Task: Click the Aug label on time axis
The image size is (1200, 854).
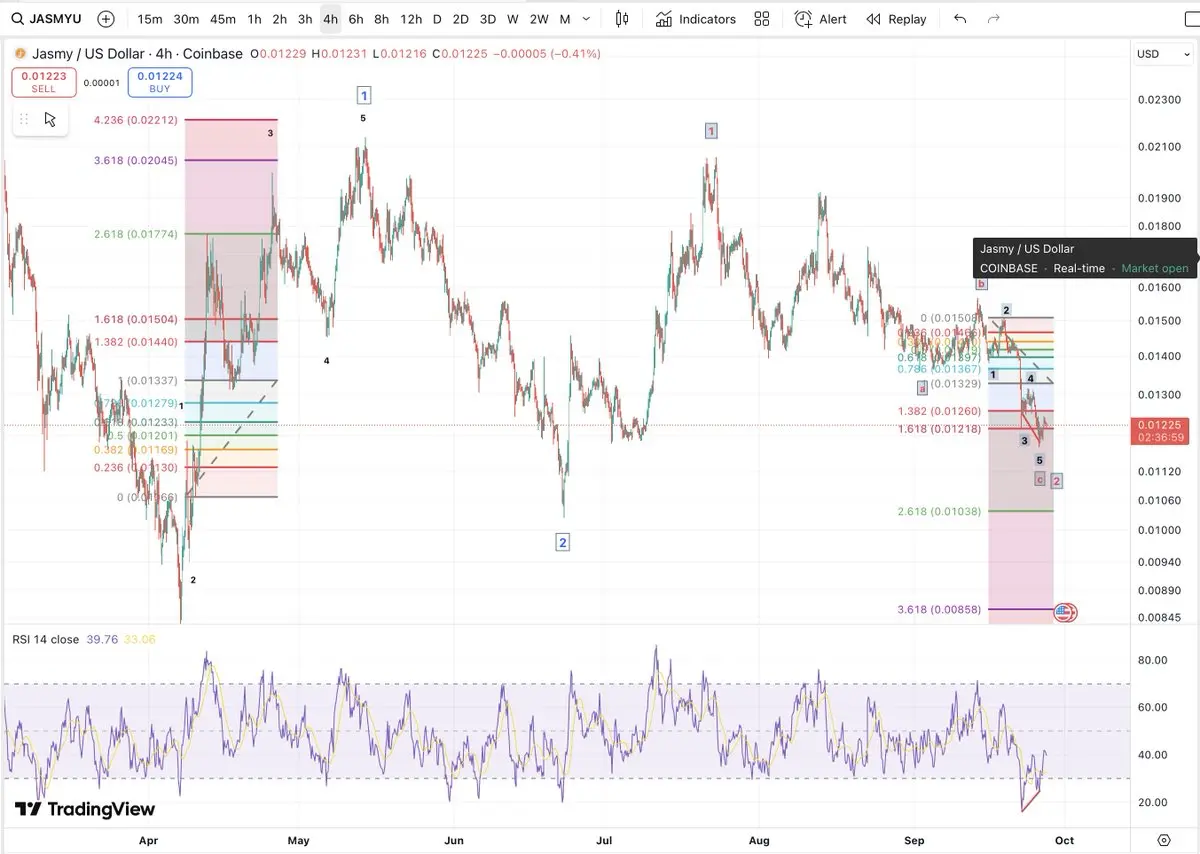Action: point(758,840)
